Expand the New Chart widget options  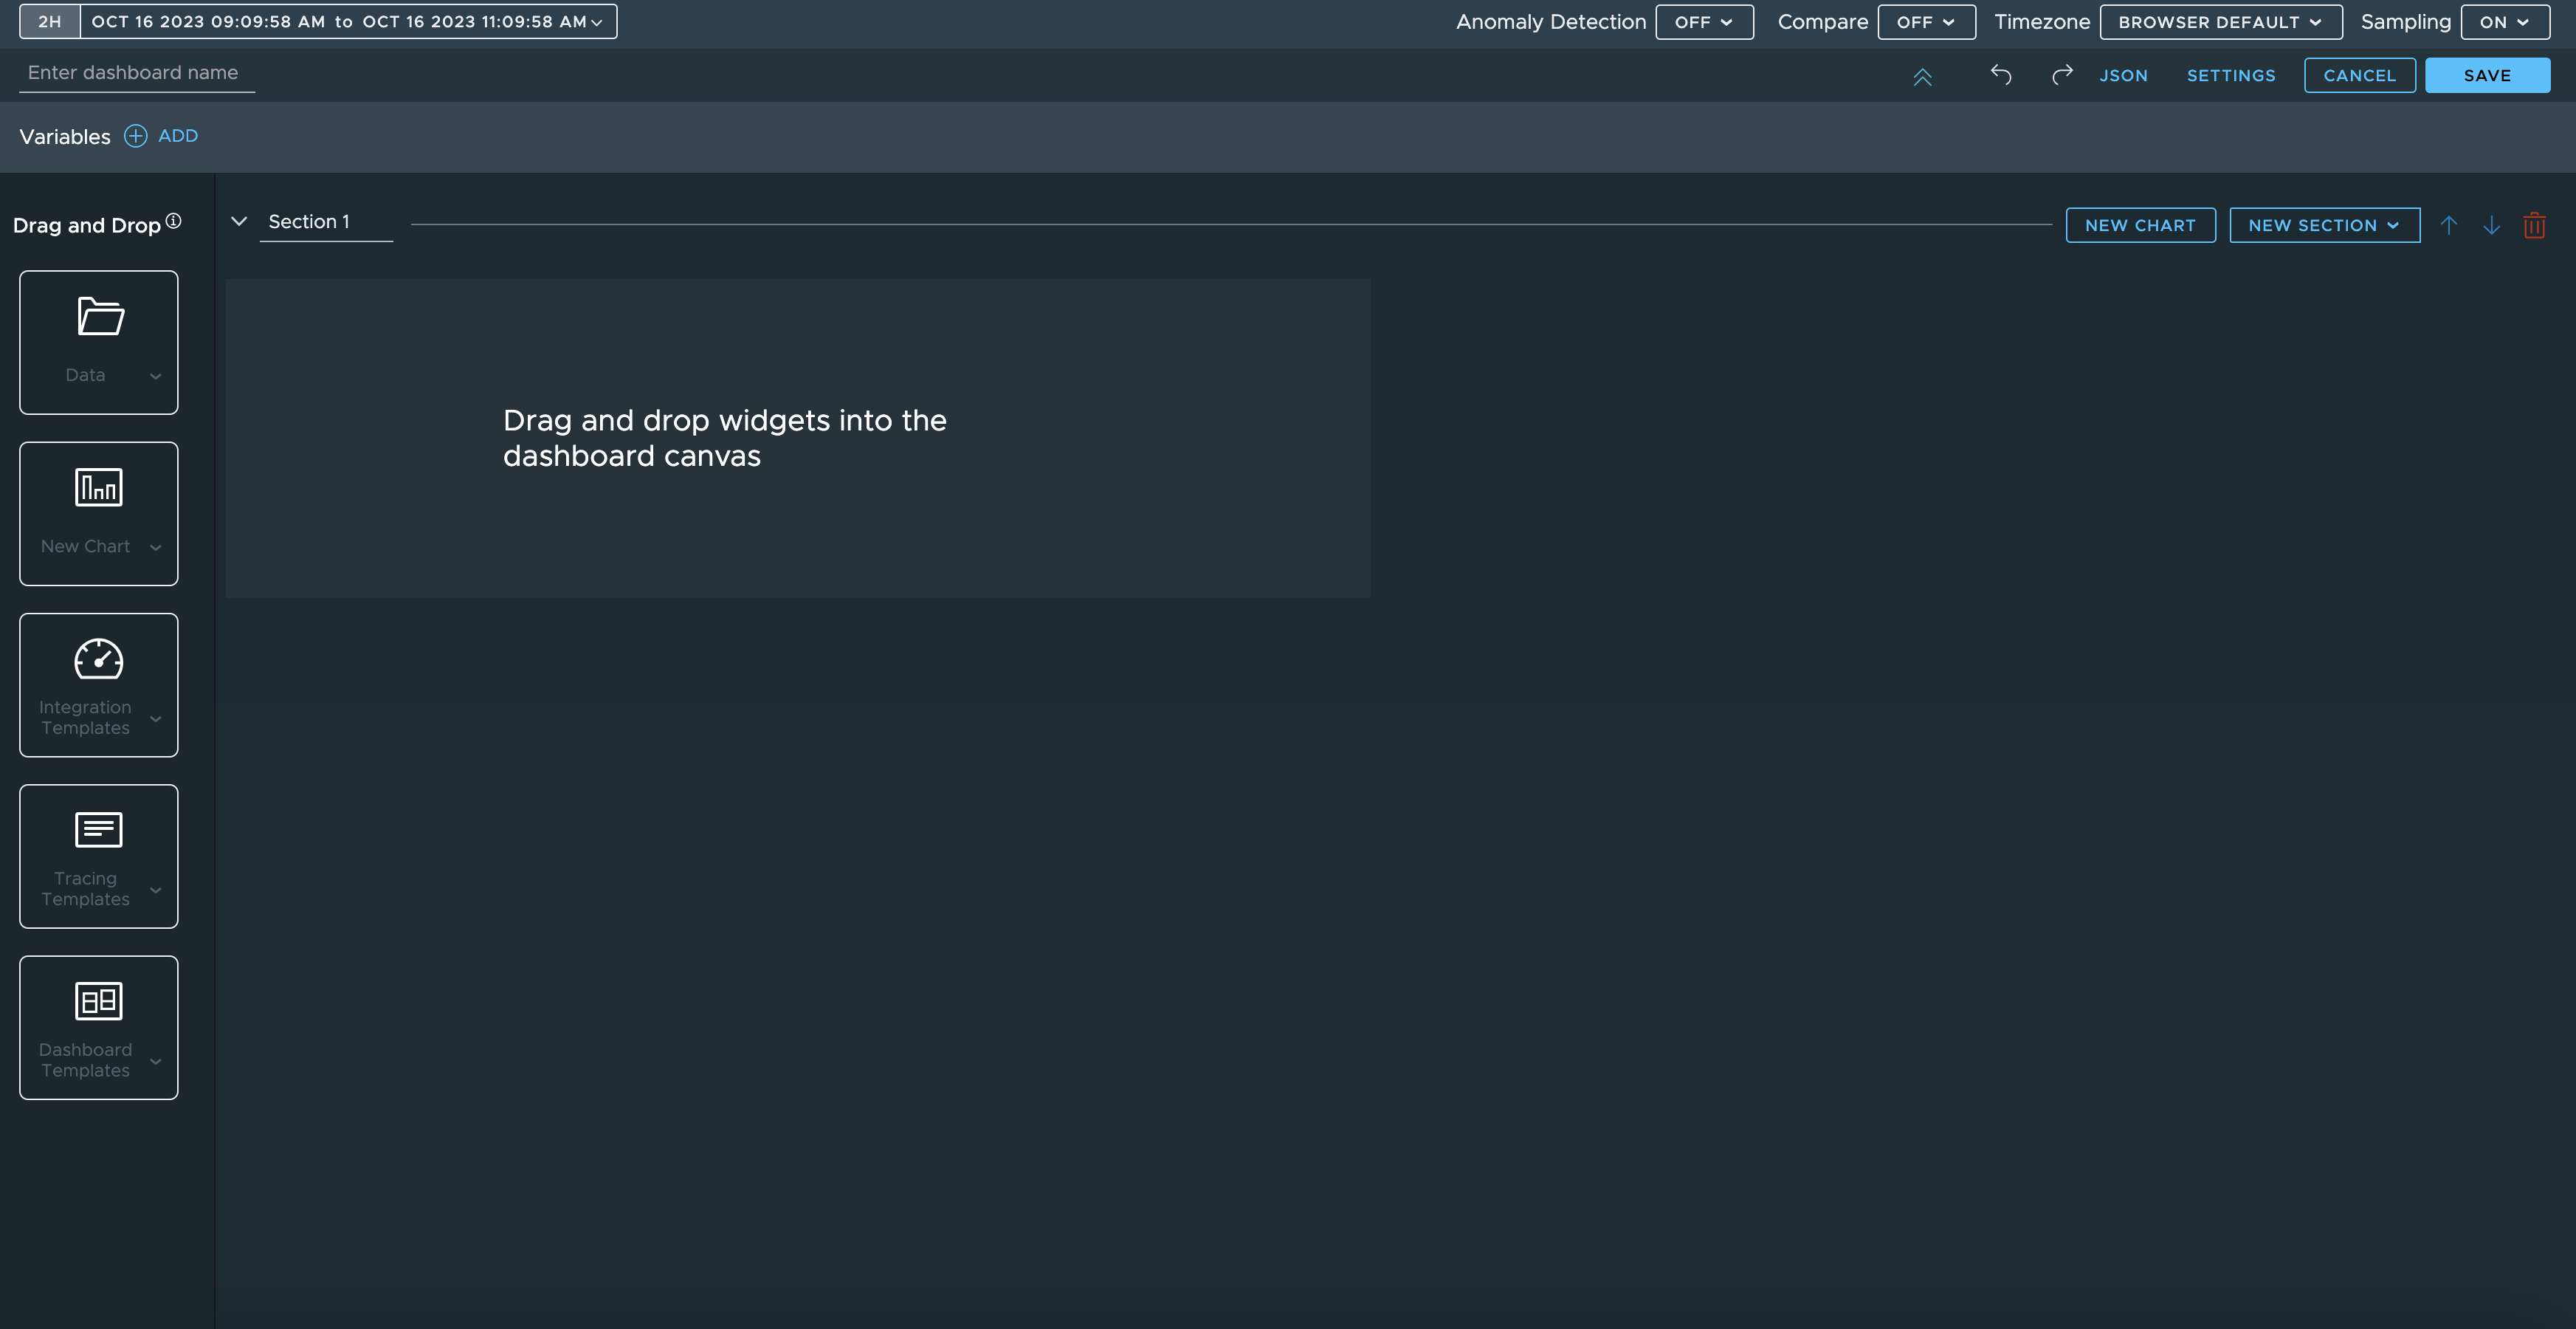tap(154, 546)
